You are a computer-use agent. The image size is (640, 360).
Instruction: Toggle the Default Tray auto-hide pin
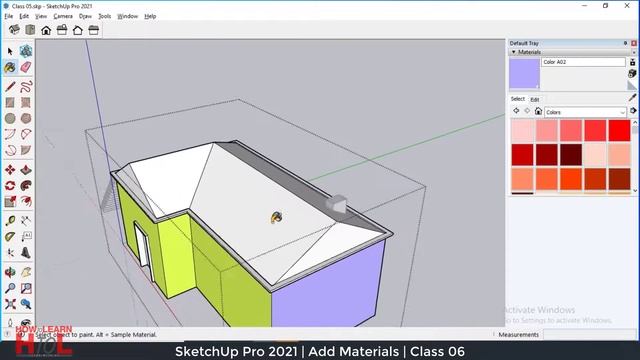[x=625, y=43]
